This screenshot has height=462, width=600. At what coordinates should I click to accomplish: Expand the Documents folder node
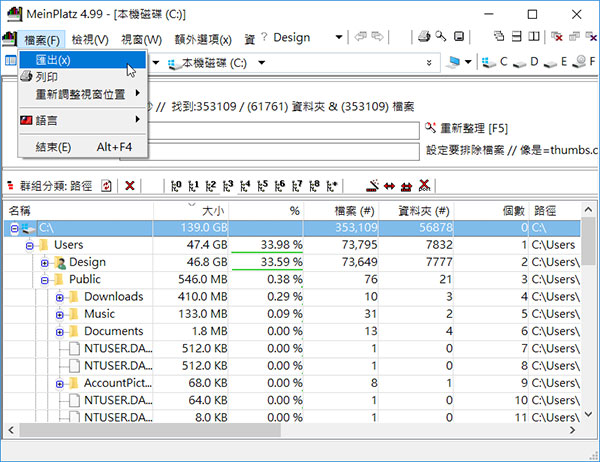(60, 332)
